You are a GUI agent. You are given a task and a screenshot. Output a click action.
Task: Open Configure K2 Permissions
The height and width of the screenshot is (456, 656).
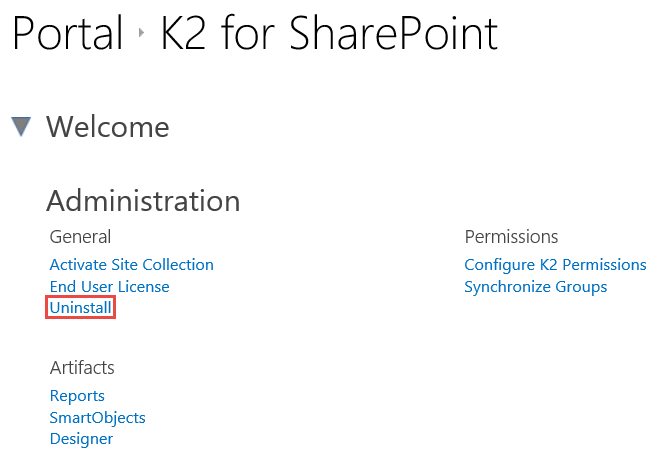(x=555, y=265)
